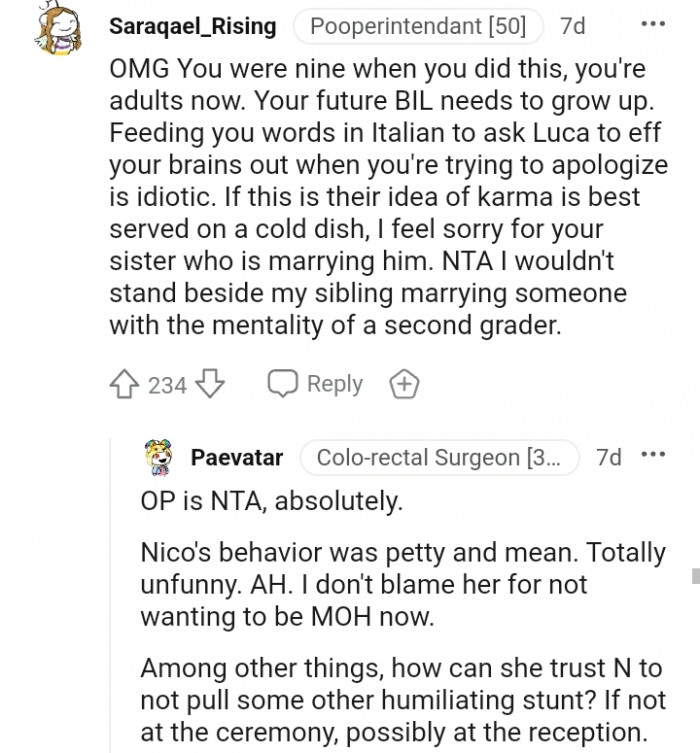700x753 pixels.
Task: Click the Colo-rectal Surgeon flair badge
Action: tap(439, 457)
